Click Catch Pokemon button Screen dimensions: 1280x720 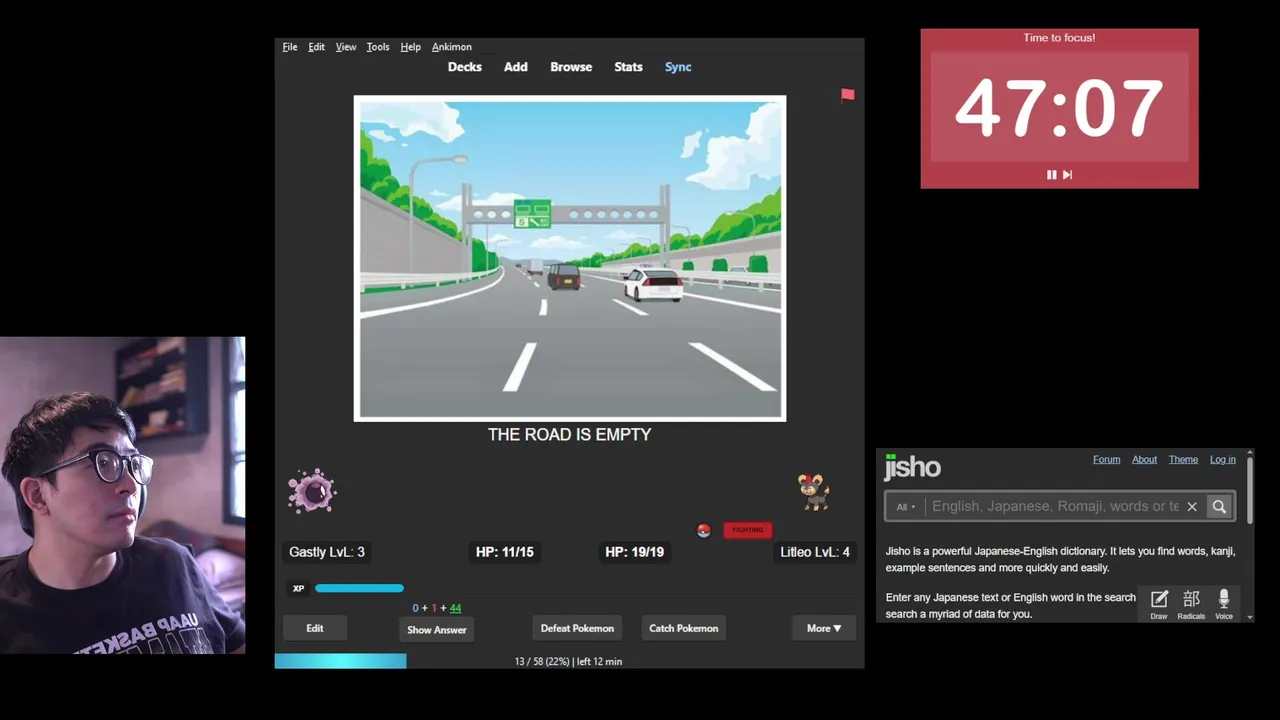tap(684, 628)
